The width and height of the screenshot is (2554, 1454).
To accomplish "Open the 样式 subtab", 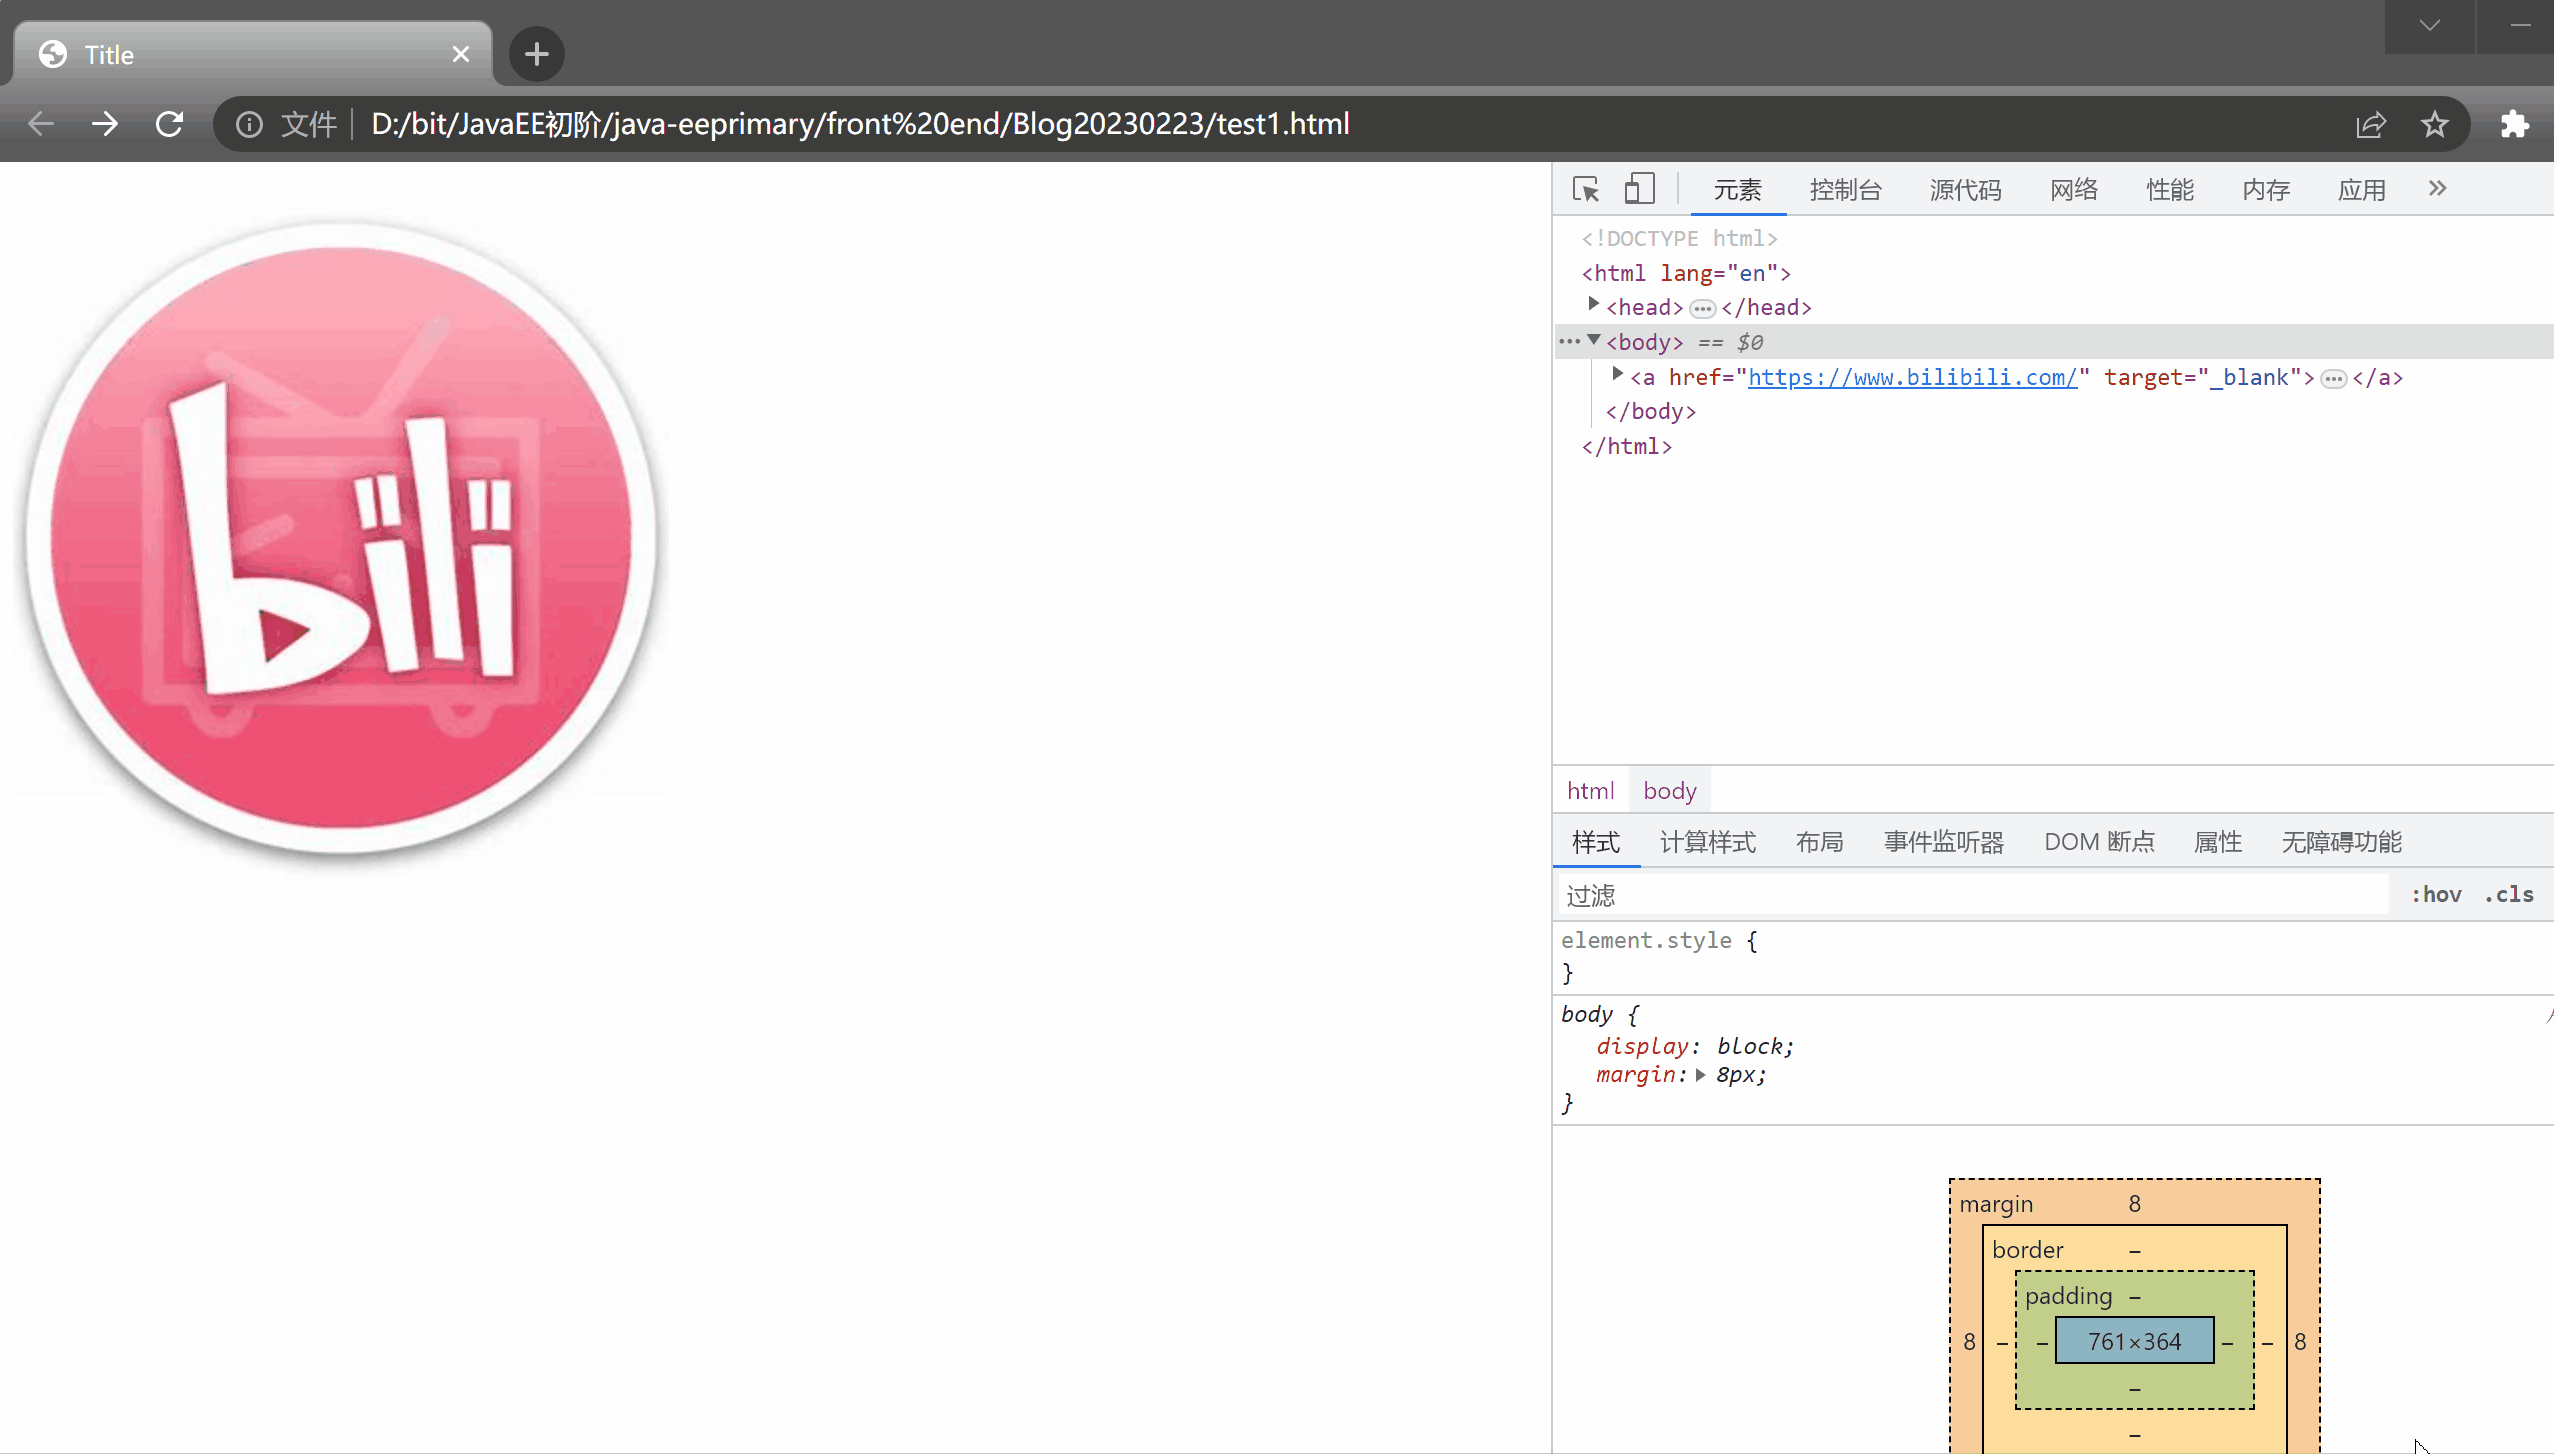I will [1596, 842].
